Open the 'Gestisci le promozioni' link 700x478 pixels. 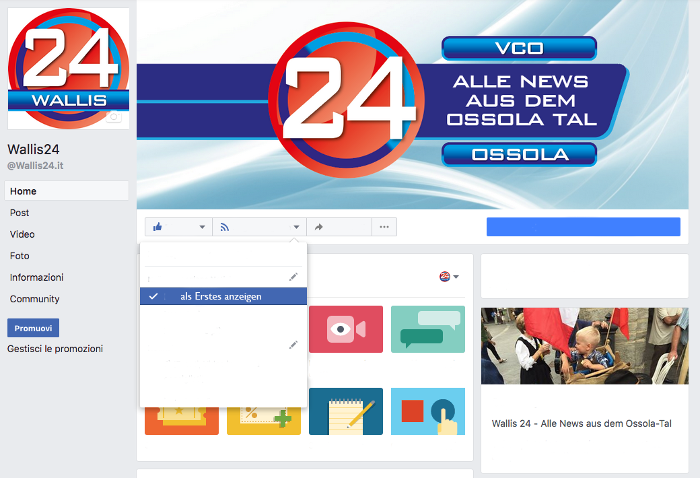point(55,349)
